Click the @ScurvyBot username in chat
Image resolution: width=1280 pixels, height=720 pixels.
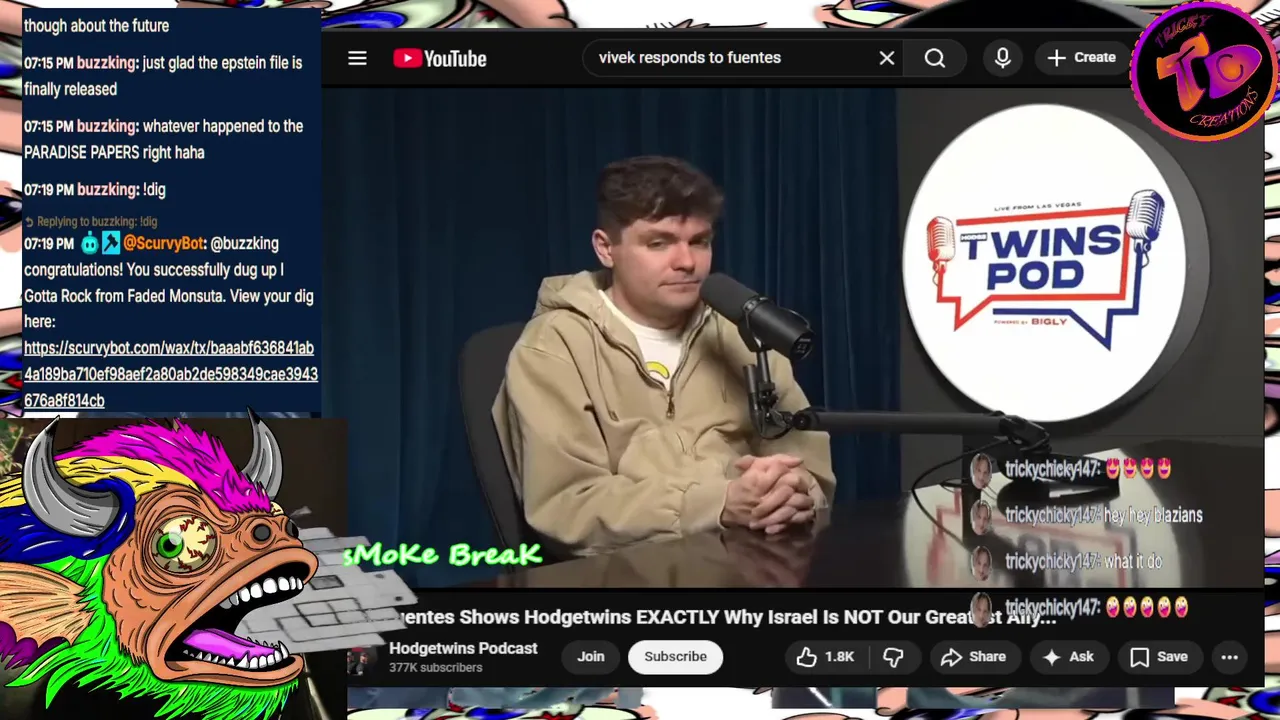164,243
